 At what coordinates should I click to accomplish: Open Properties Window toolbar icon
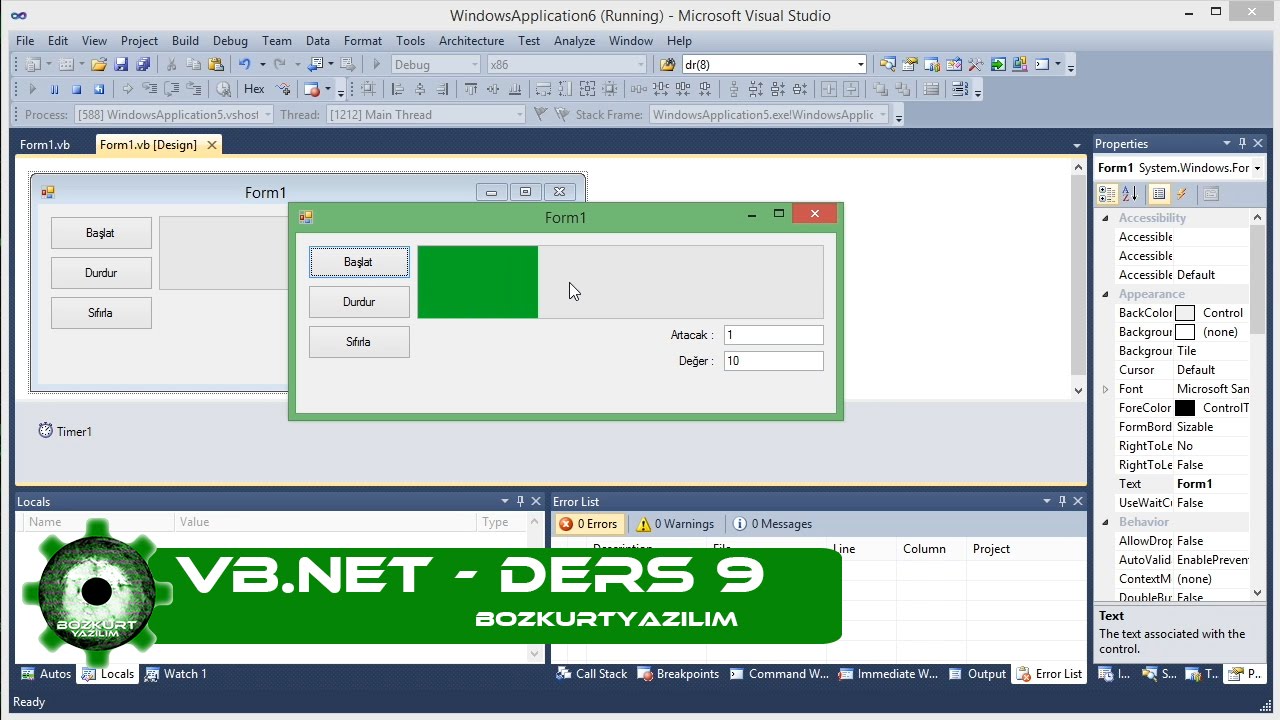point(910,64)
